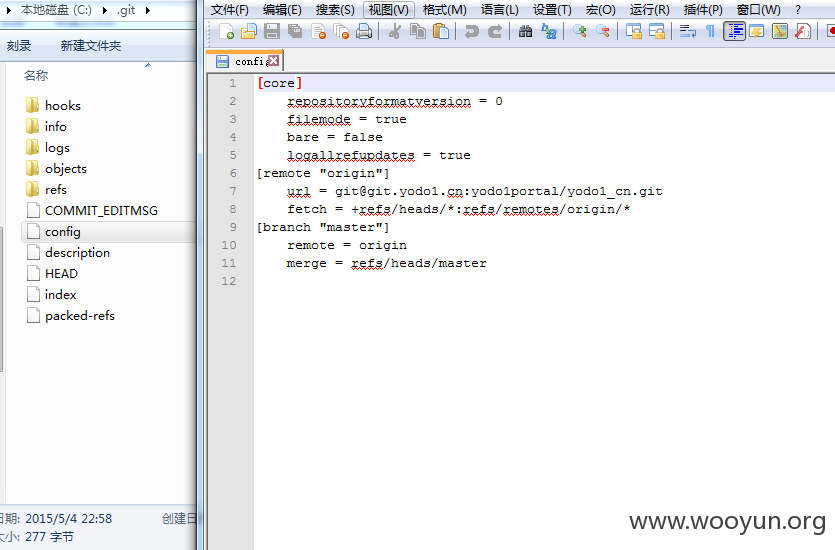Viewport: 835px width, 550px height.
Task: Create a new document in Notepad++
Action: 226,31
